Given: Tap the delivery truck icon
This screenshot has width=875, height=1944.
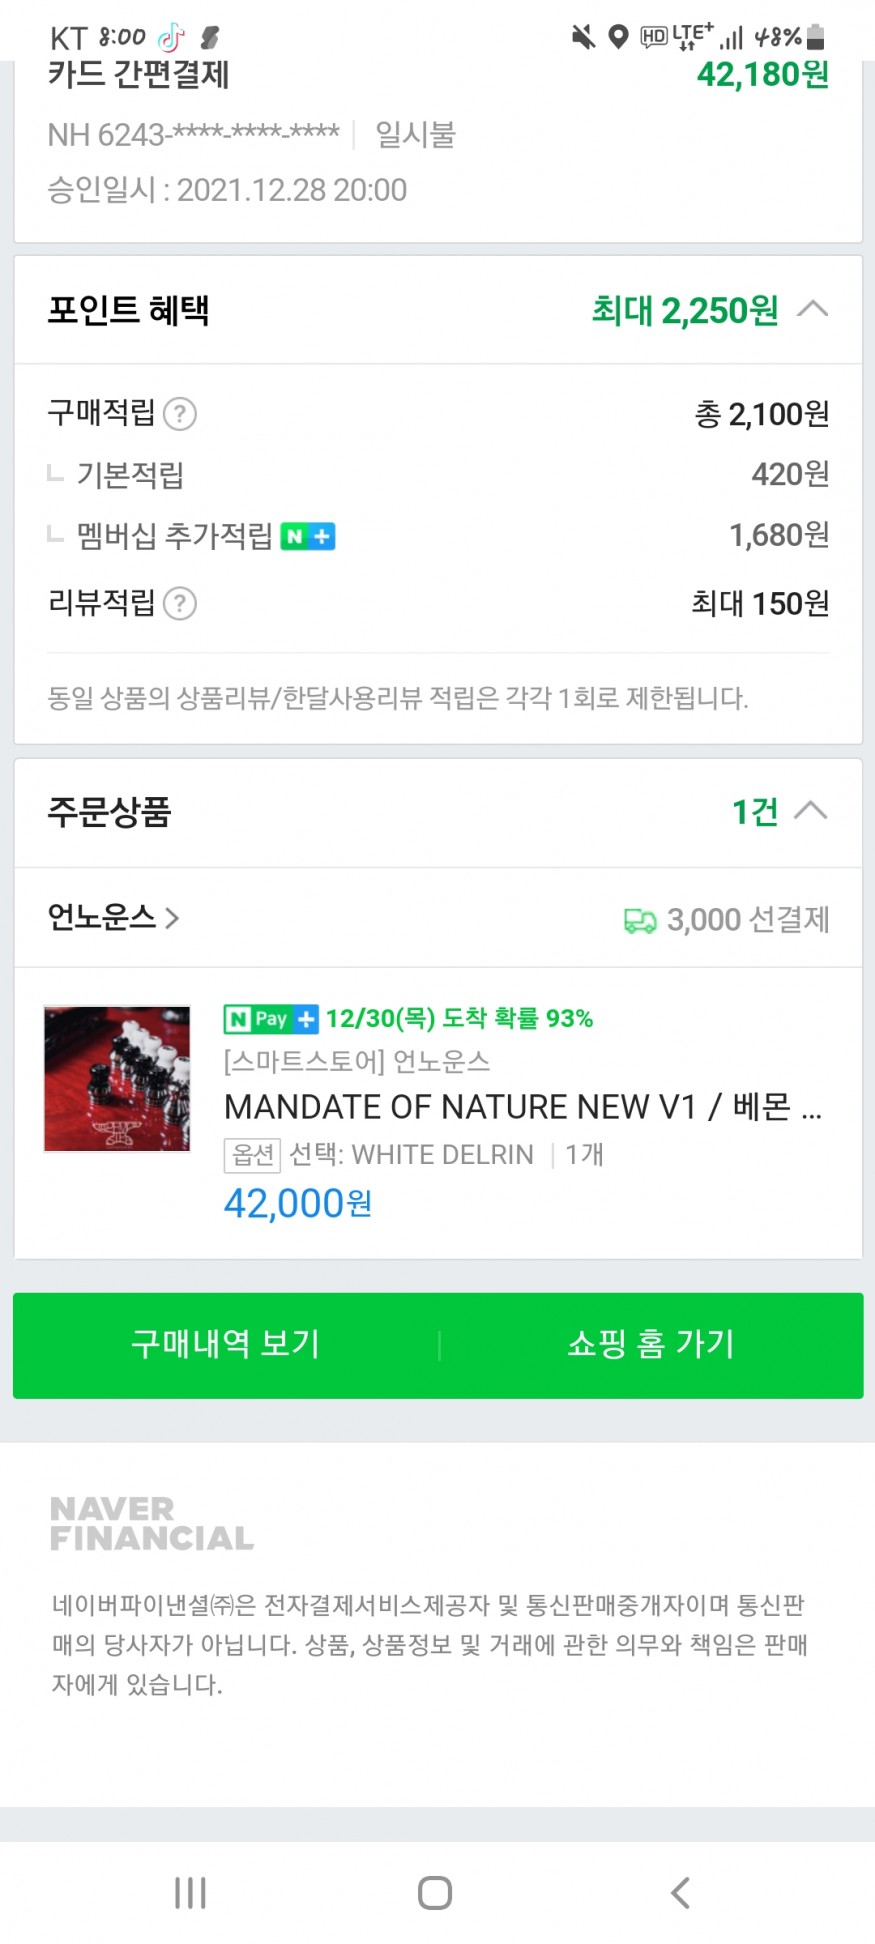Looking at the screenshot, I should (x=640, y=920).
